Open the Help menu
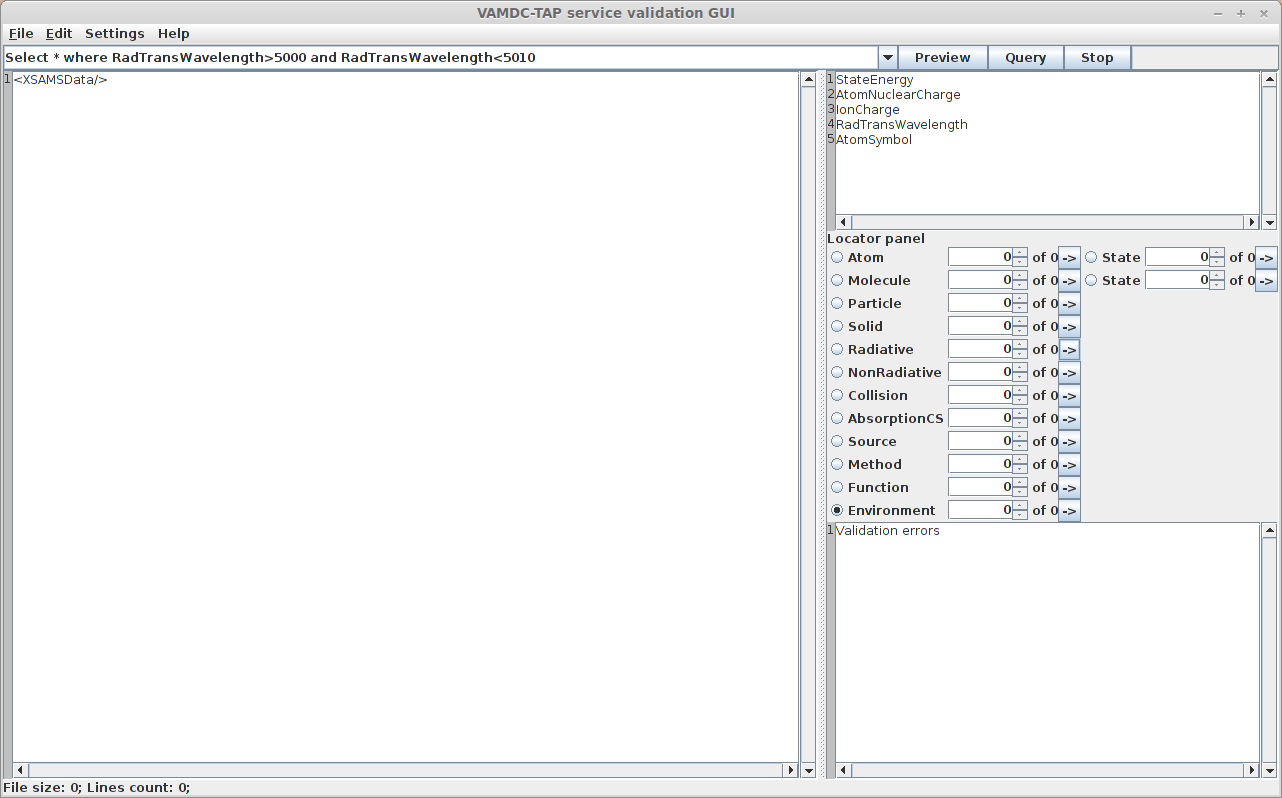Screen dimensions: 1282x798 174,33
